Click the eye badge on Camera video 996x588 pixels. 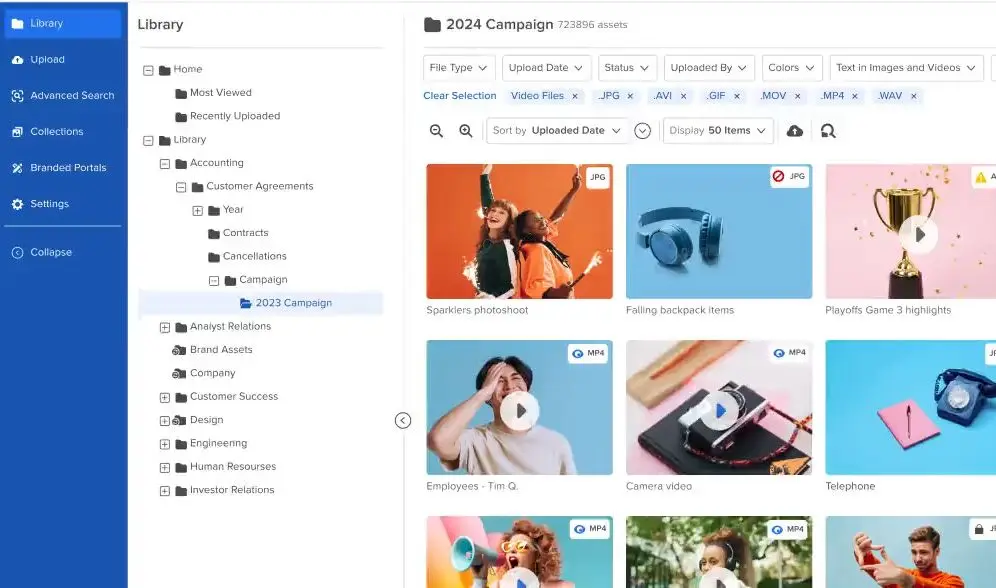(779, 353)
